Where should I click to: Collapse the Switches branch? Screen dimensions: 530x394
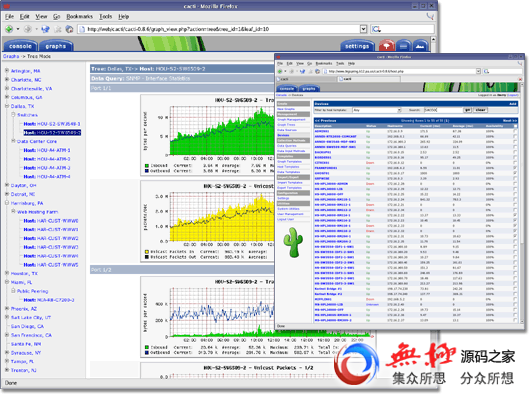(13, 115)
